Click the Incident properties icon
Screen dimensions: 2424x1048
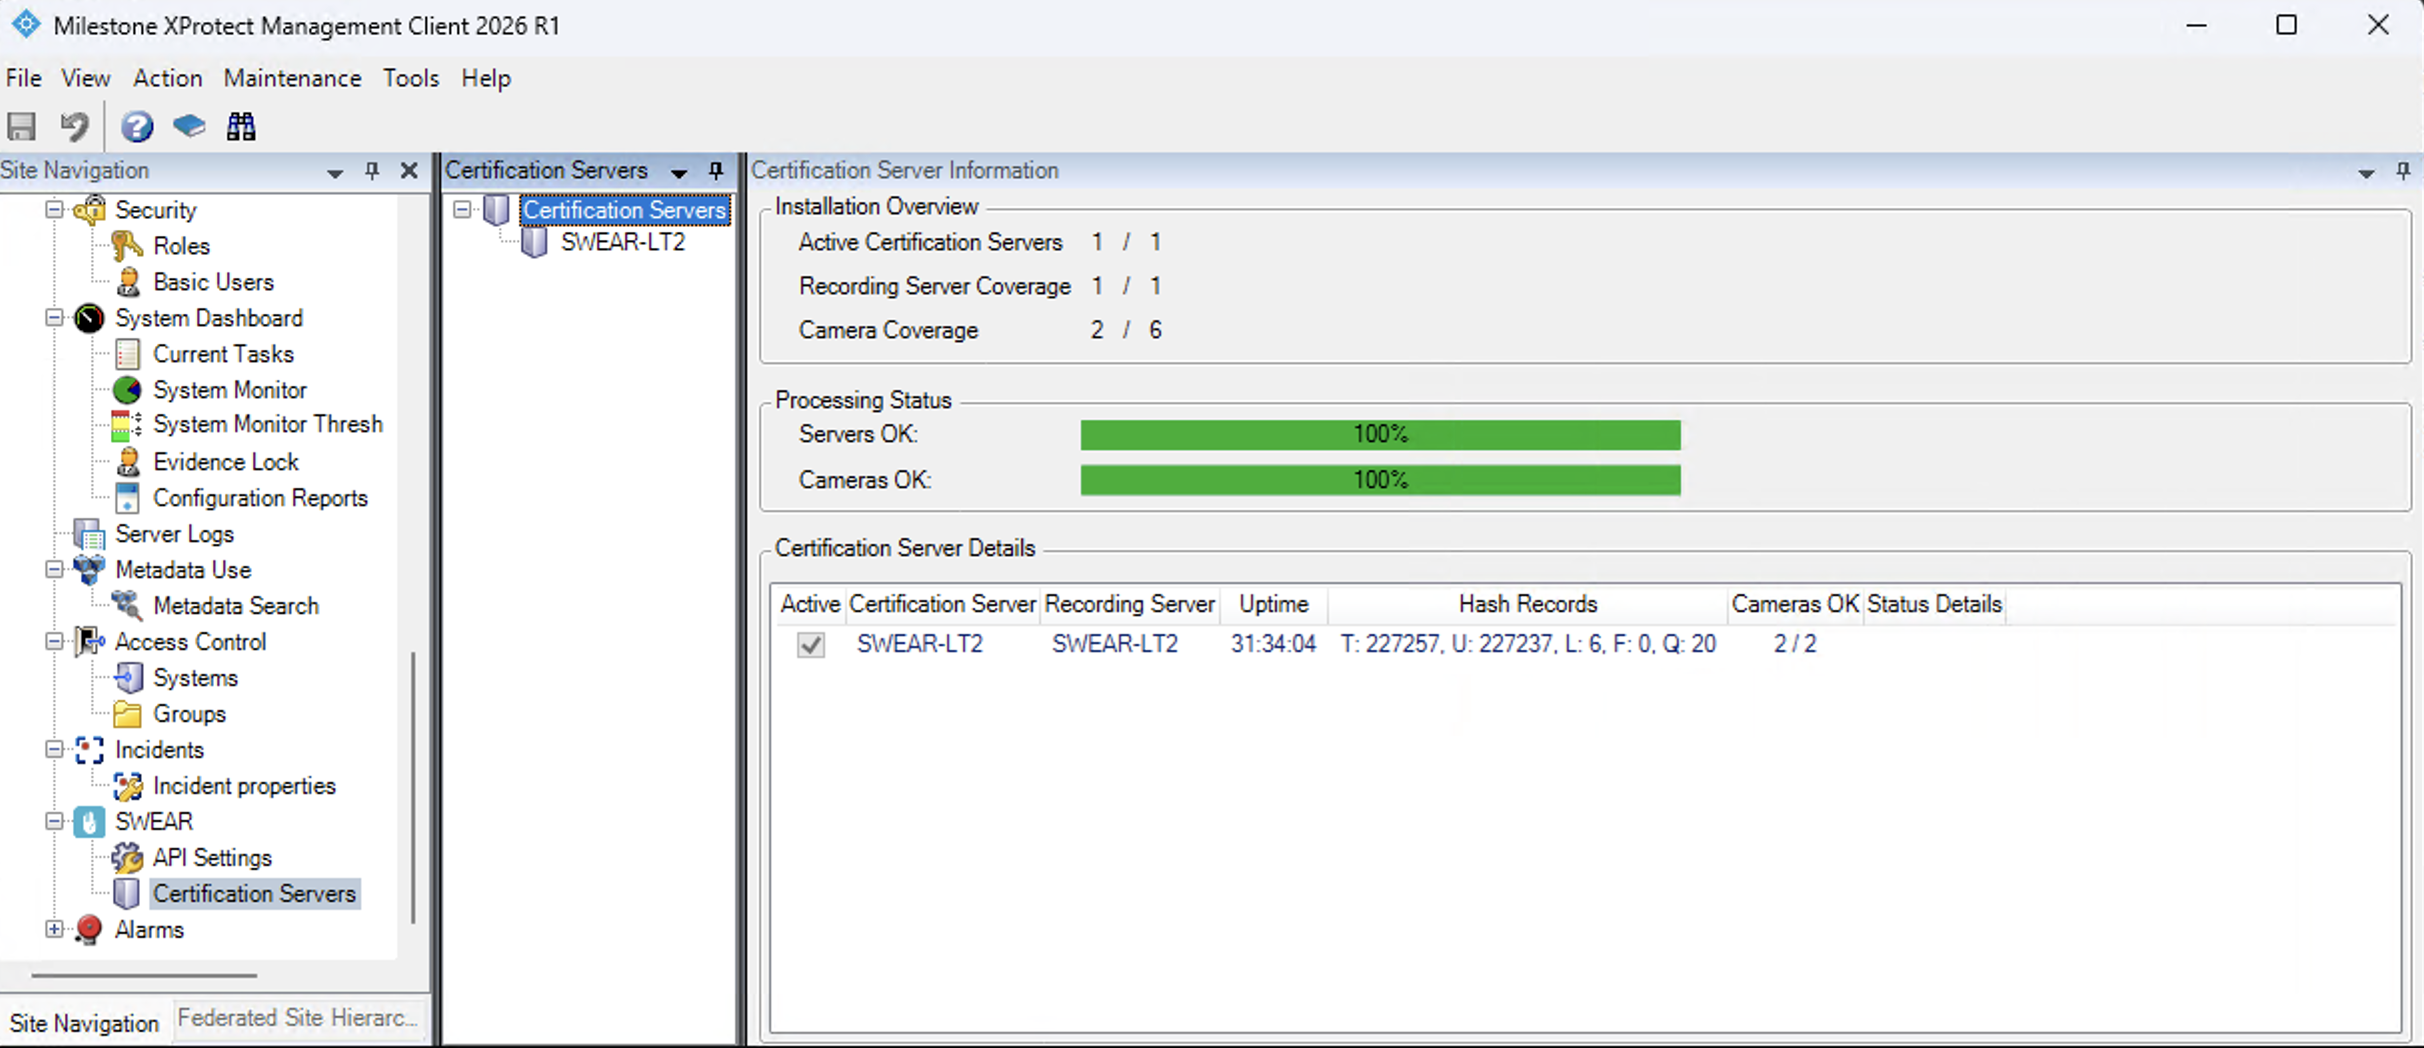(127, 786)
